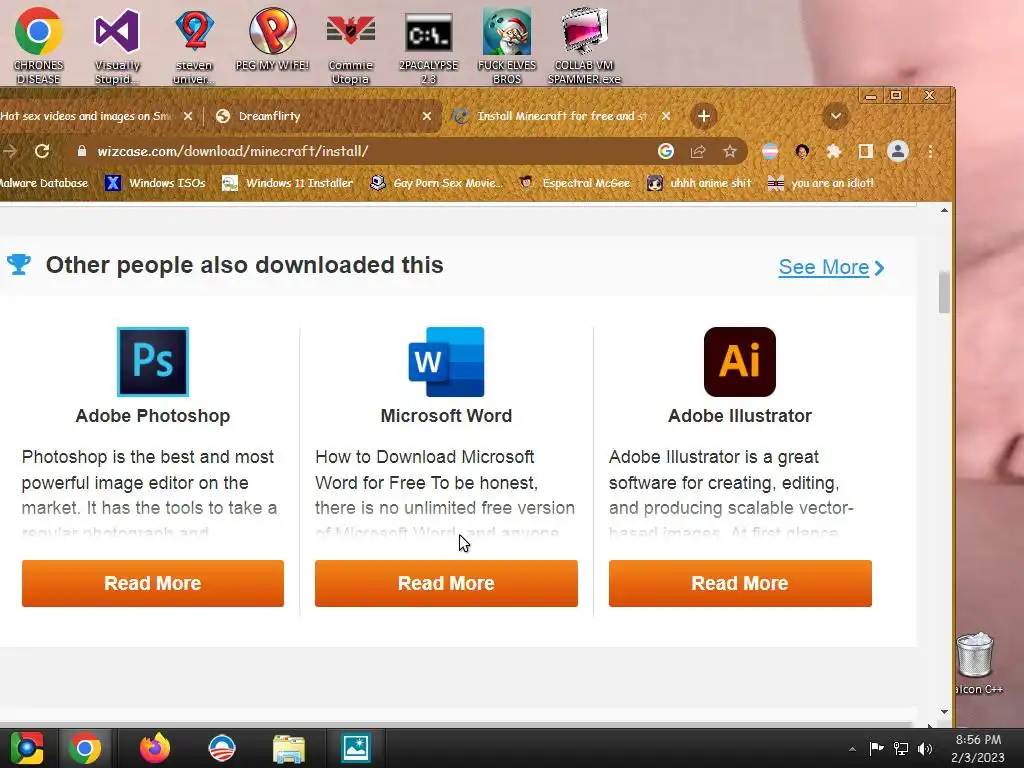Screen dimensions: 1024x768
Task: Click the forward navigation arrow
Action: coord(9,152)
